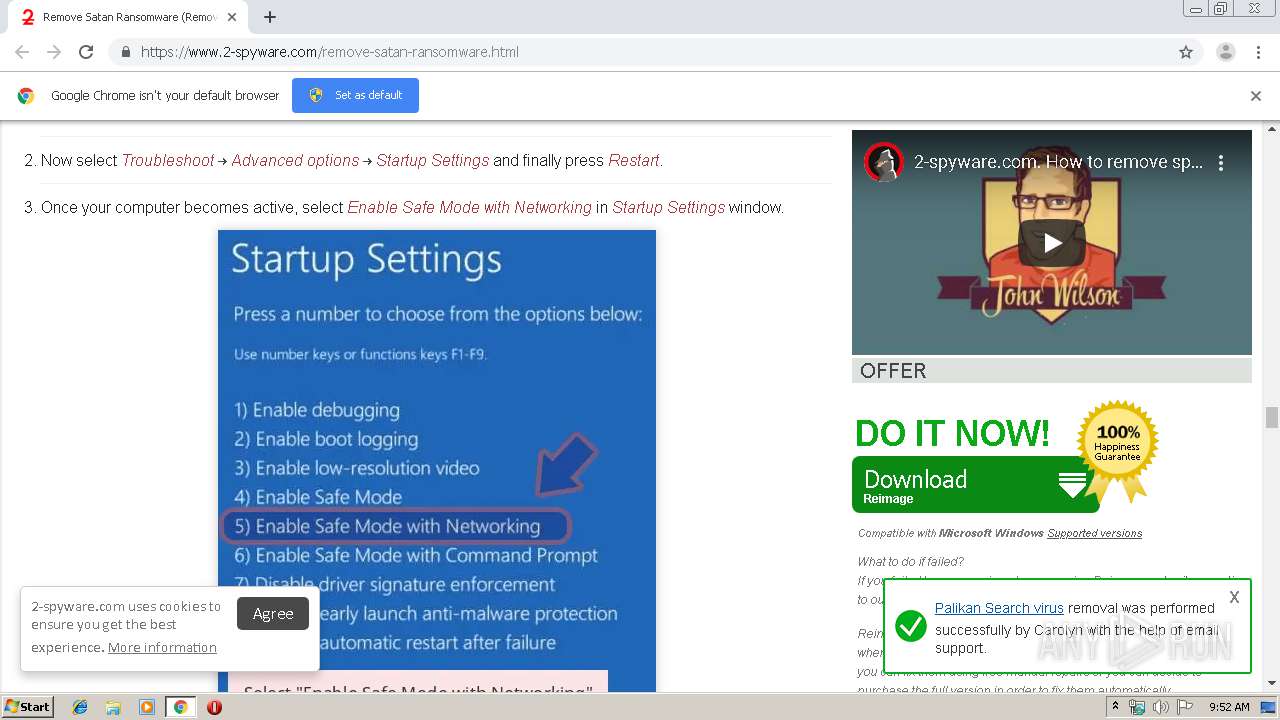Image resolution: width=1280 pixels, height=720 pixels.
Task: Click the Restart text in step 2
Action: tap(634, 160)
